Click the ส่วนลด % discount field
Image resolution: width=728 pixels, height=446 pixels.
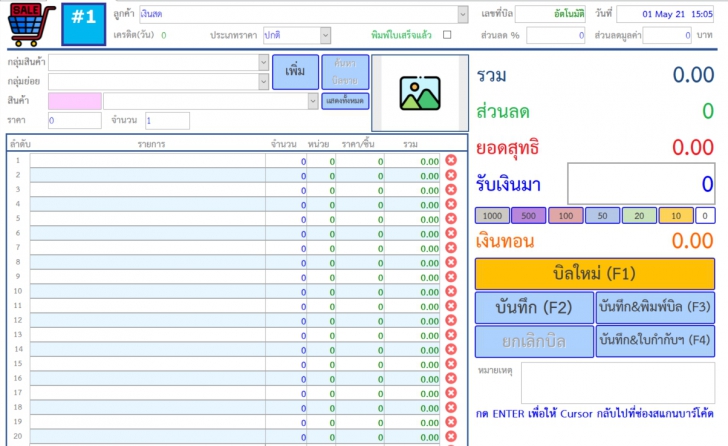tap(555, 35)
